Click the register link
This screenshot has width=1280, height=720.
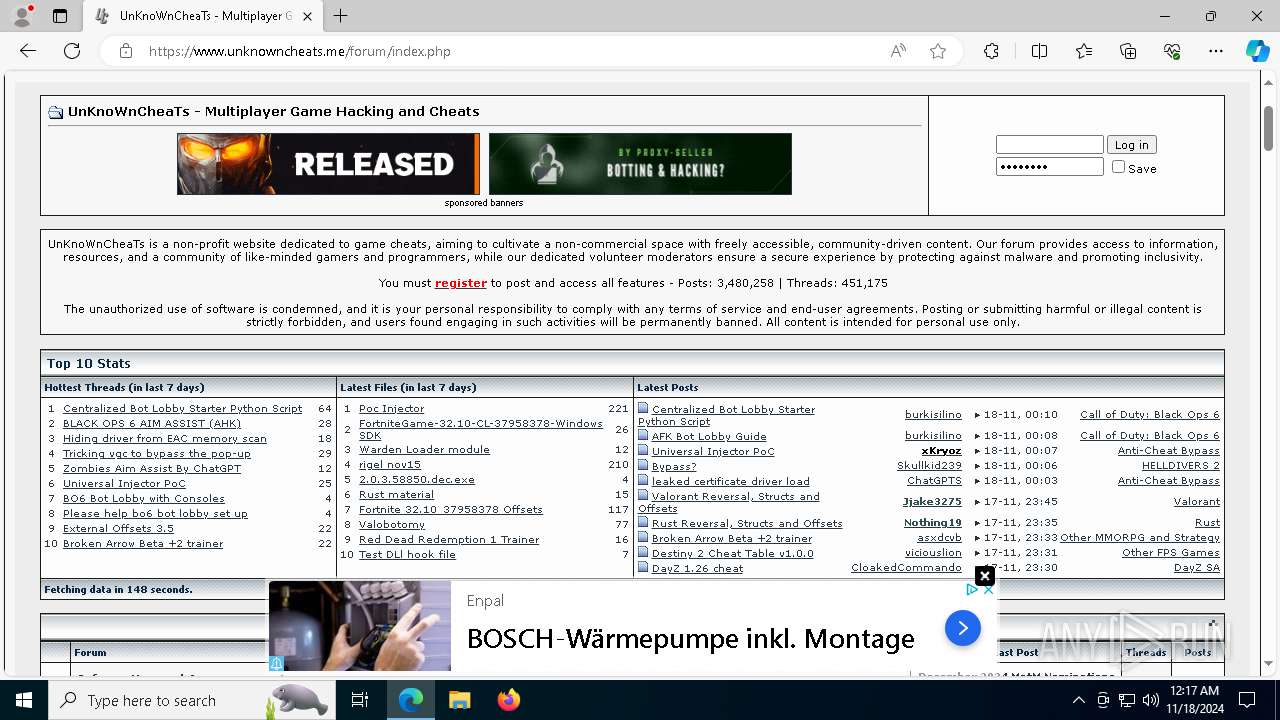click(461, 283)
